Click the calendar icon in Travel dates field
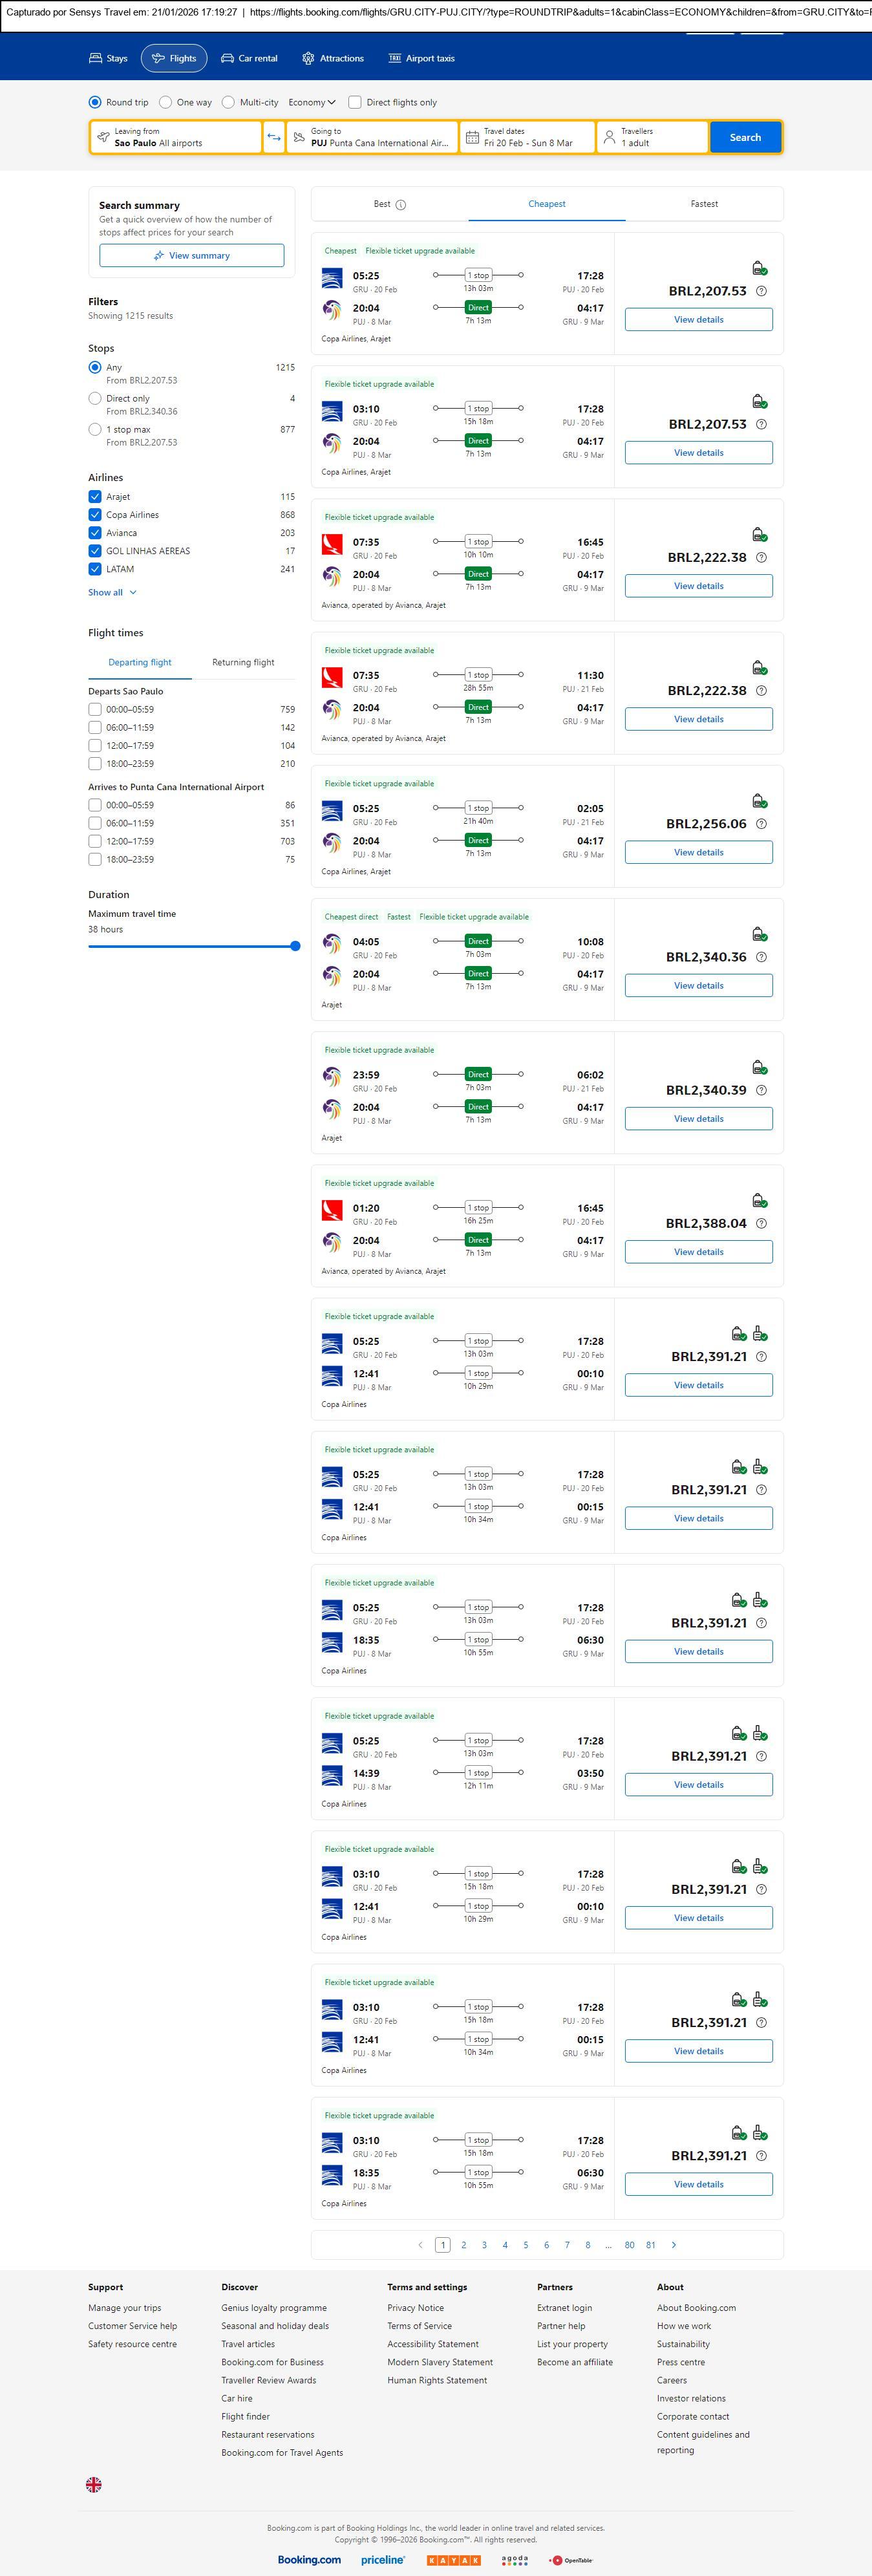Viewport: 872px width, 2576px height. coord(472,137)
